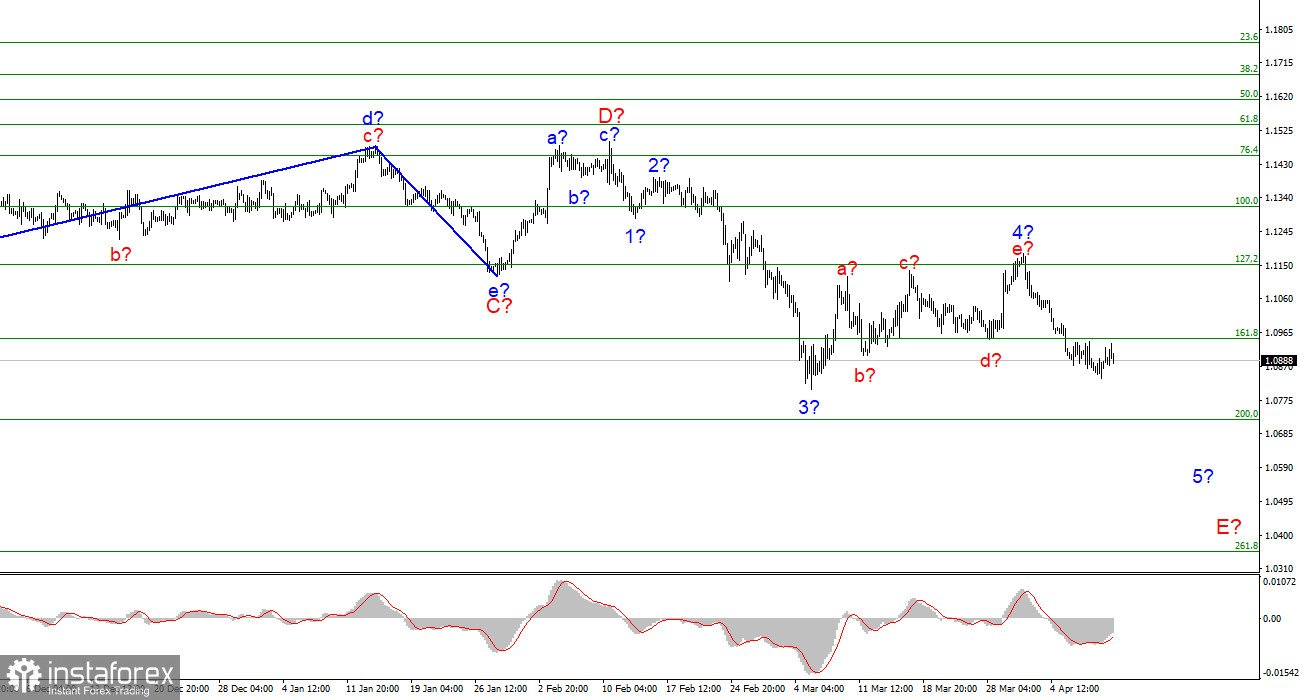Select the 23.6 Fibonacci level label

tap(1248, 37)
